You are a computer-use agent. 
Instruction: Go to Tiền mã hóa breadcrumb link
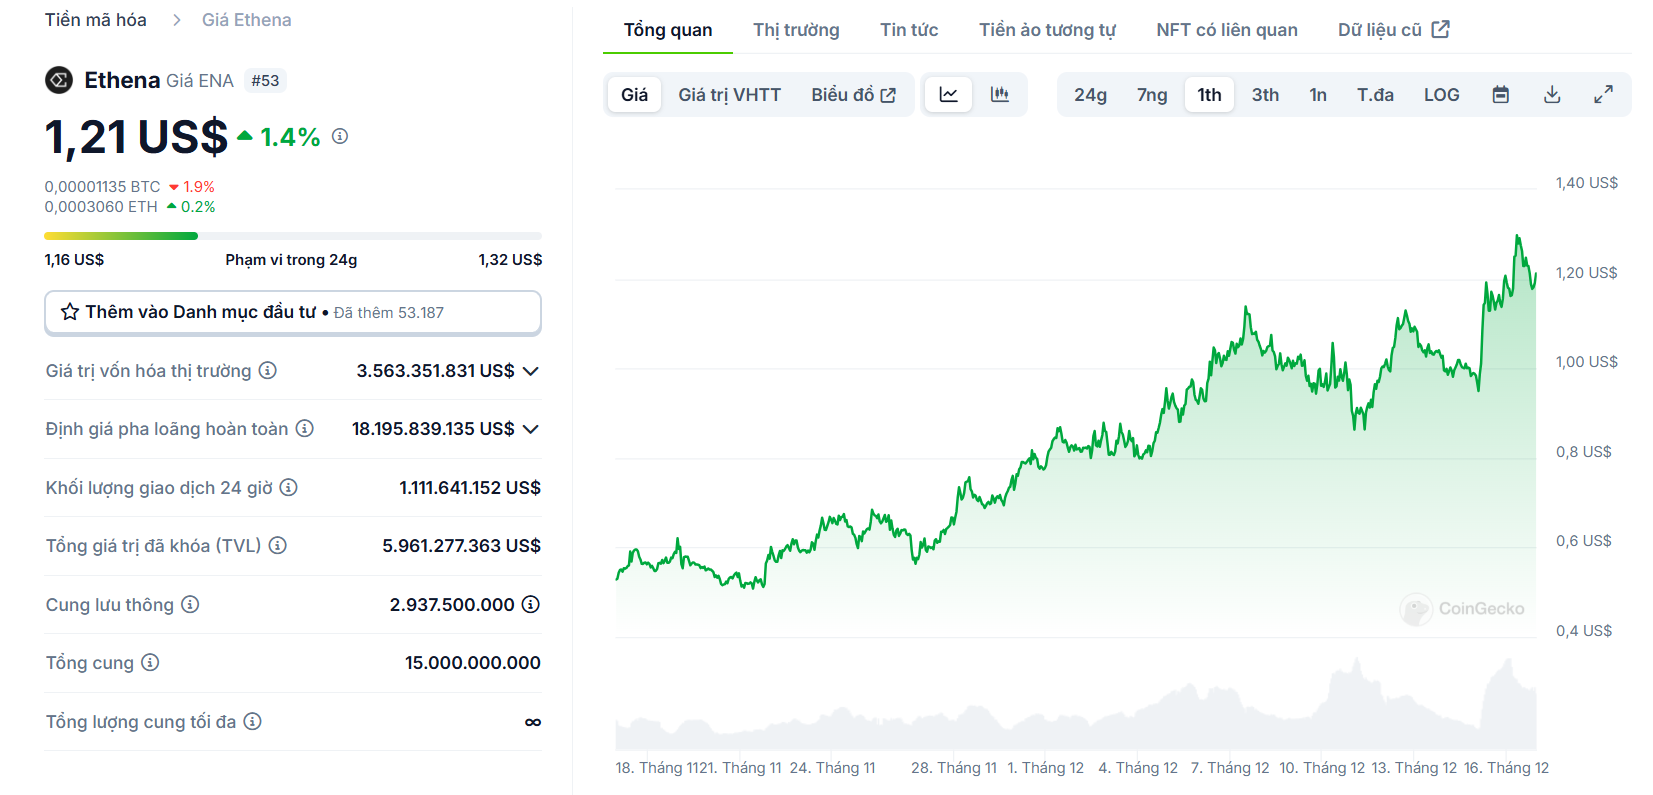click(96, 20)
